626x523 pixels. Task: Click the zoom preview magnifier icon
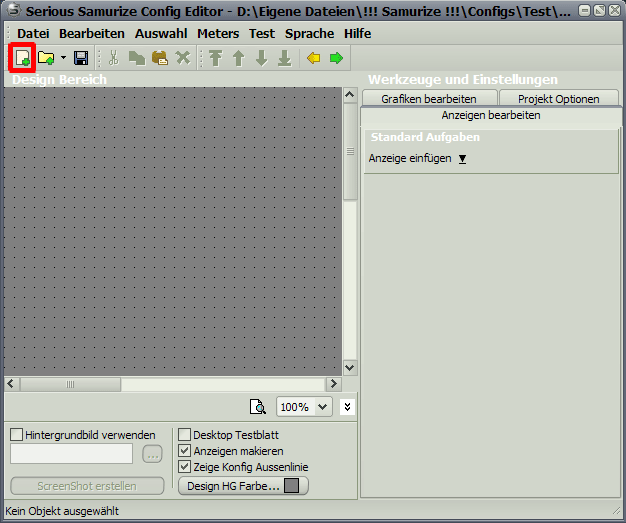(258, 407)
